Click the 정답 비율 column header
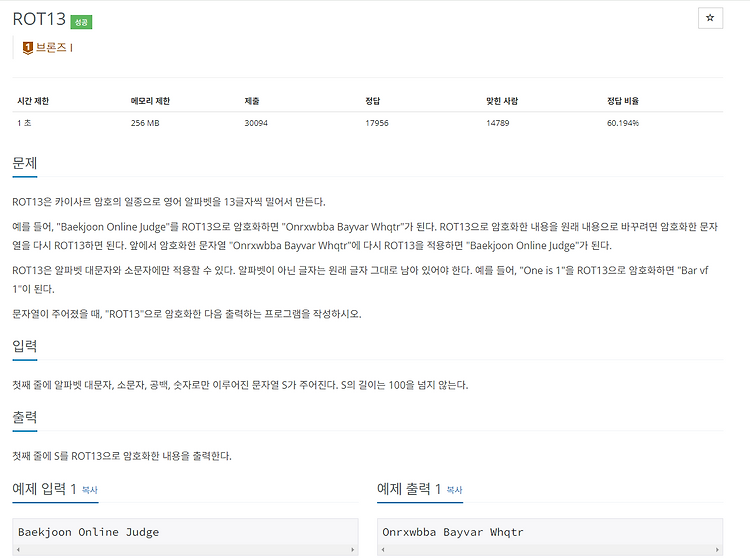750x560 pixels. (x=623, y=101)
